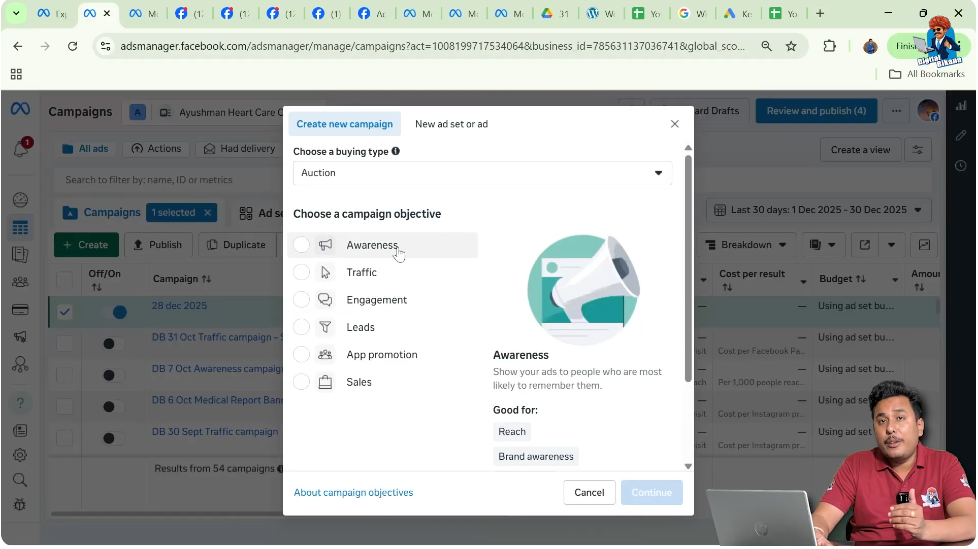Open the Last 30 days date range dropdown
Screen dimensions: 978x549
click(x=818, y=210)
